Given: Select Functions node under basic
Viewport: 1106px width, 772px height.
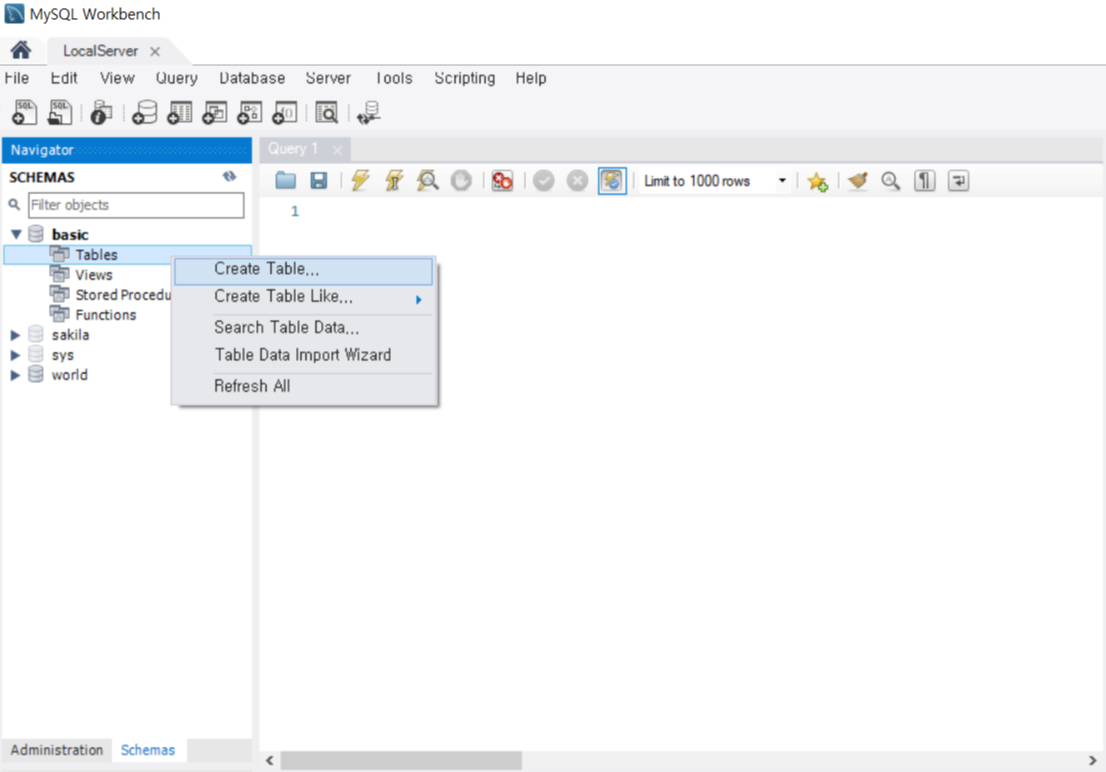Looking at the screenshot, I should pyautogui.click(x=106, y=315).
